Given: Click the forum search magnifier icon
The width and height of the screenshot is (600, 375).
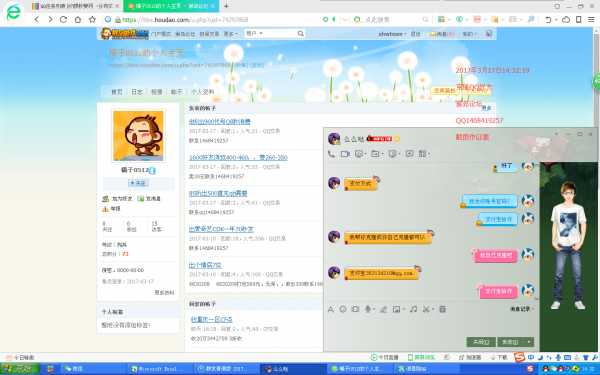Looking at the screenshot, I should pyautogui.click(x=301, y=34).
